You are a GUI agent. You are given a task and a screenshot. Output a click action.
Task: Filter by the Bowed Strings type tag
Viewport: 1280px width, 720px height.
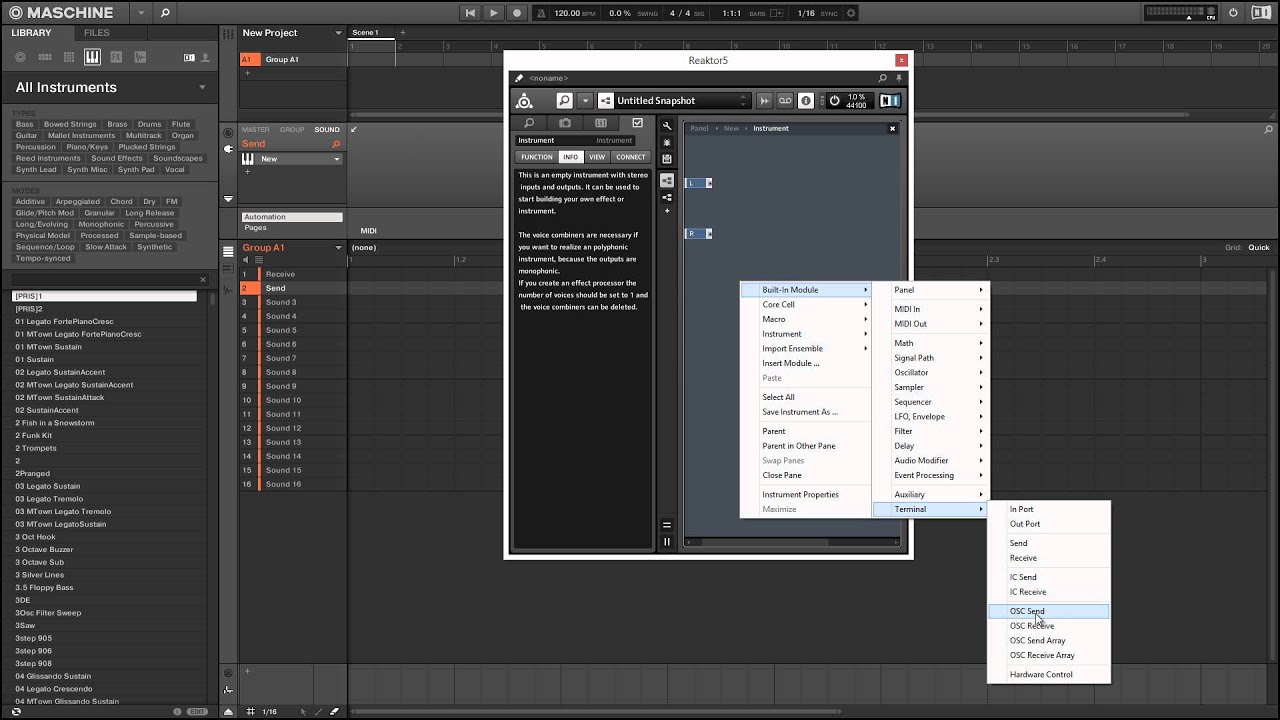[70, 125]
